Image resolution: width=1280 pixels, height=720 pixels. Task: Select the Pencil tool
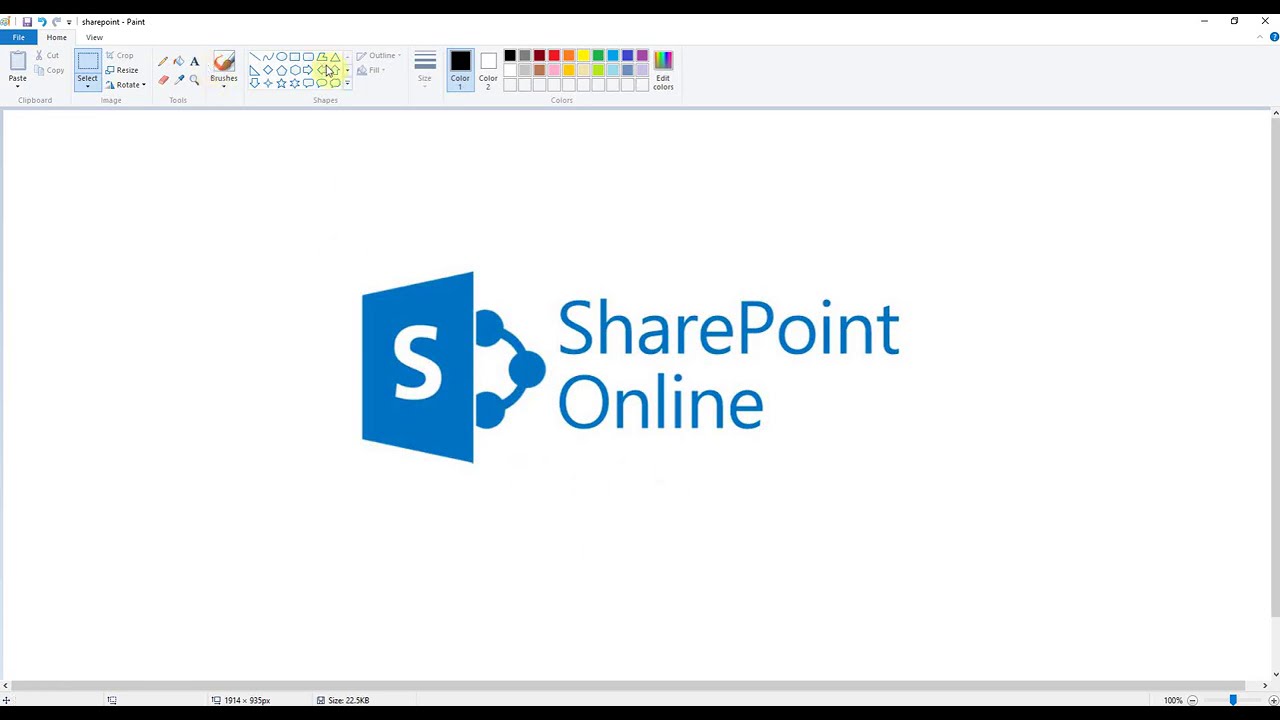pyautogui.click(x=163, y=61)
